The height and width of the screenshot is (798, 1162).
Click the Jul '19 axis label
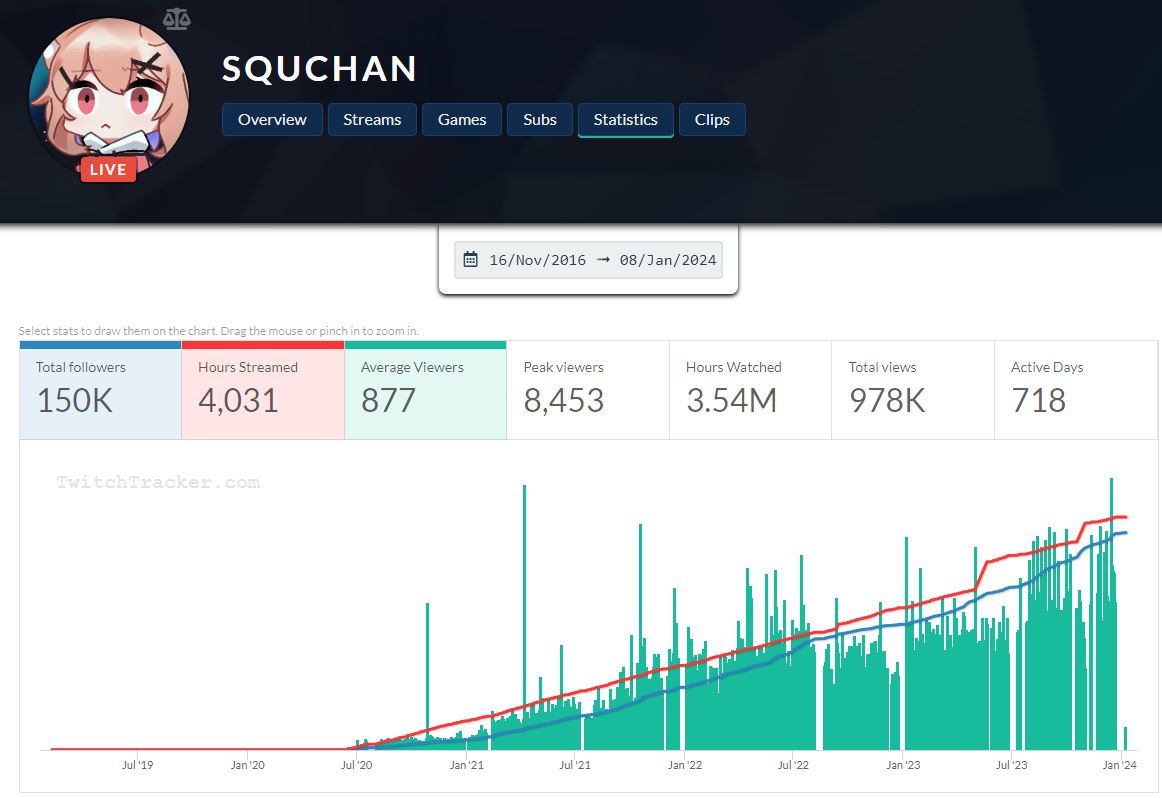[138, 765]
